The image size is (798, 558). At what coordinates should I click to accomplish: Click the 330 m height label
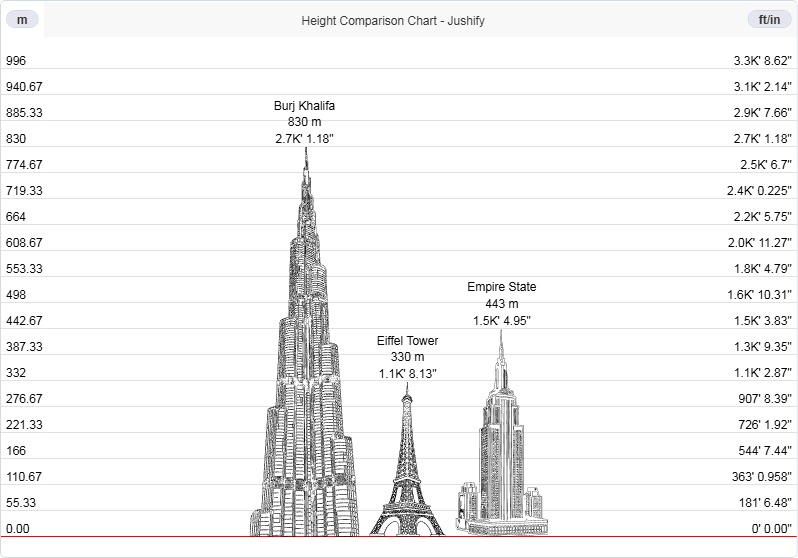point(407,357)
